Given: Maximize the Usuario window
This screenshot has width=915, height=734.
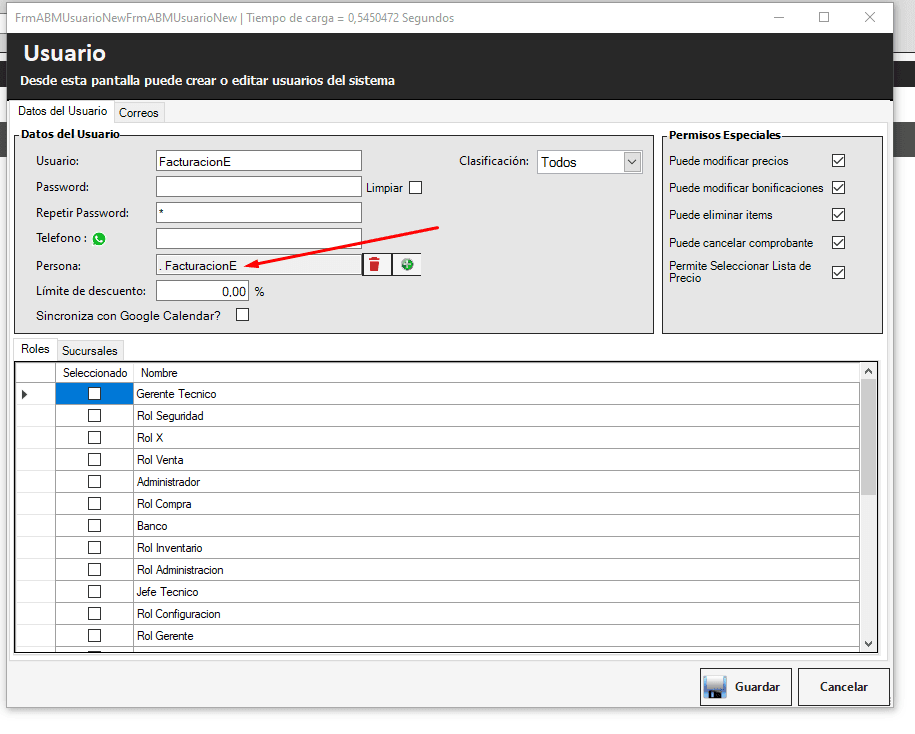Looking at the screenshot, I should point(824,17).
